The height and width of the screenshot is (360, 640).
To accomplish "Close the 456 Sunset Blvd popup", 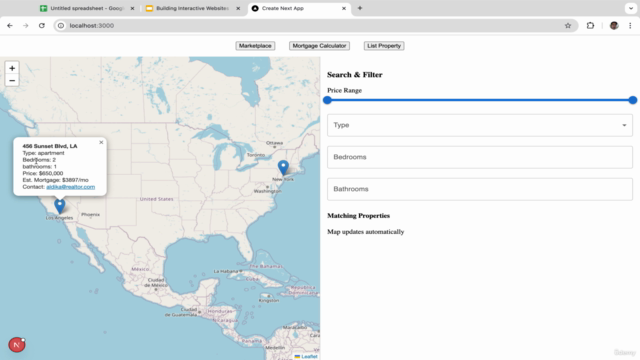I will tap(101, 142).
